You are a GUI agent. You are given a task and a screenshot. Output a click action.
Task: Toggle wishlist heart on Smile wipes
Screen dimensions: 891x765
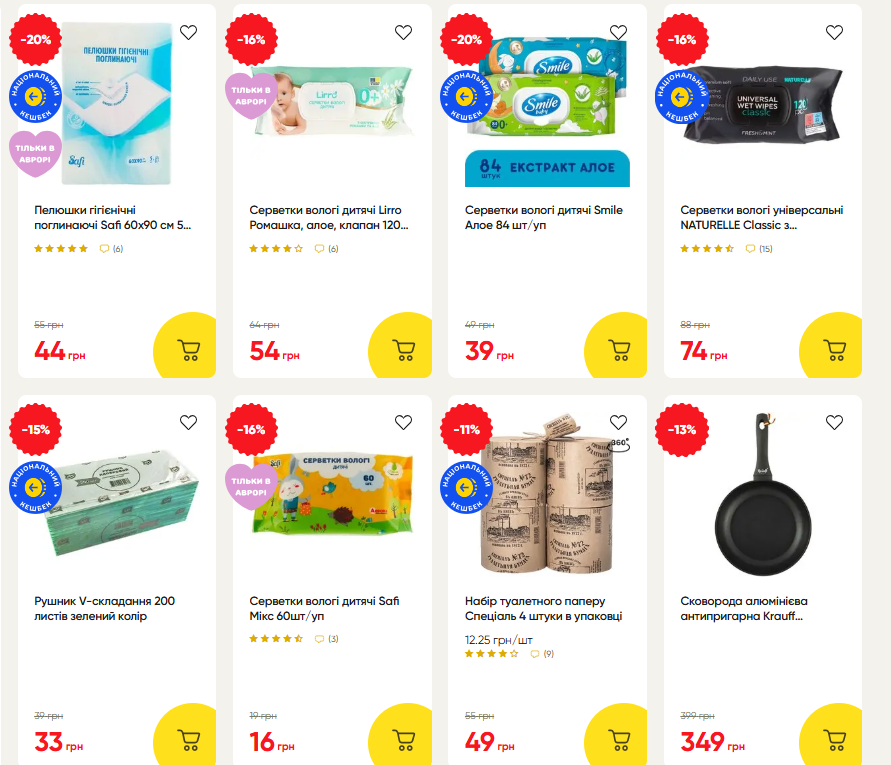(618, 32)
